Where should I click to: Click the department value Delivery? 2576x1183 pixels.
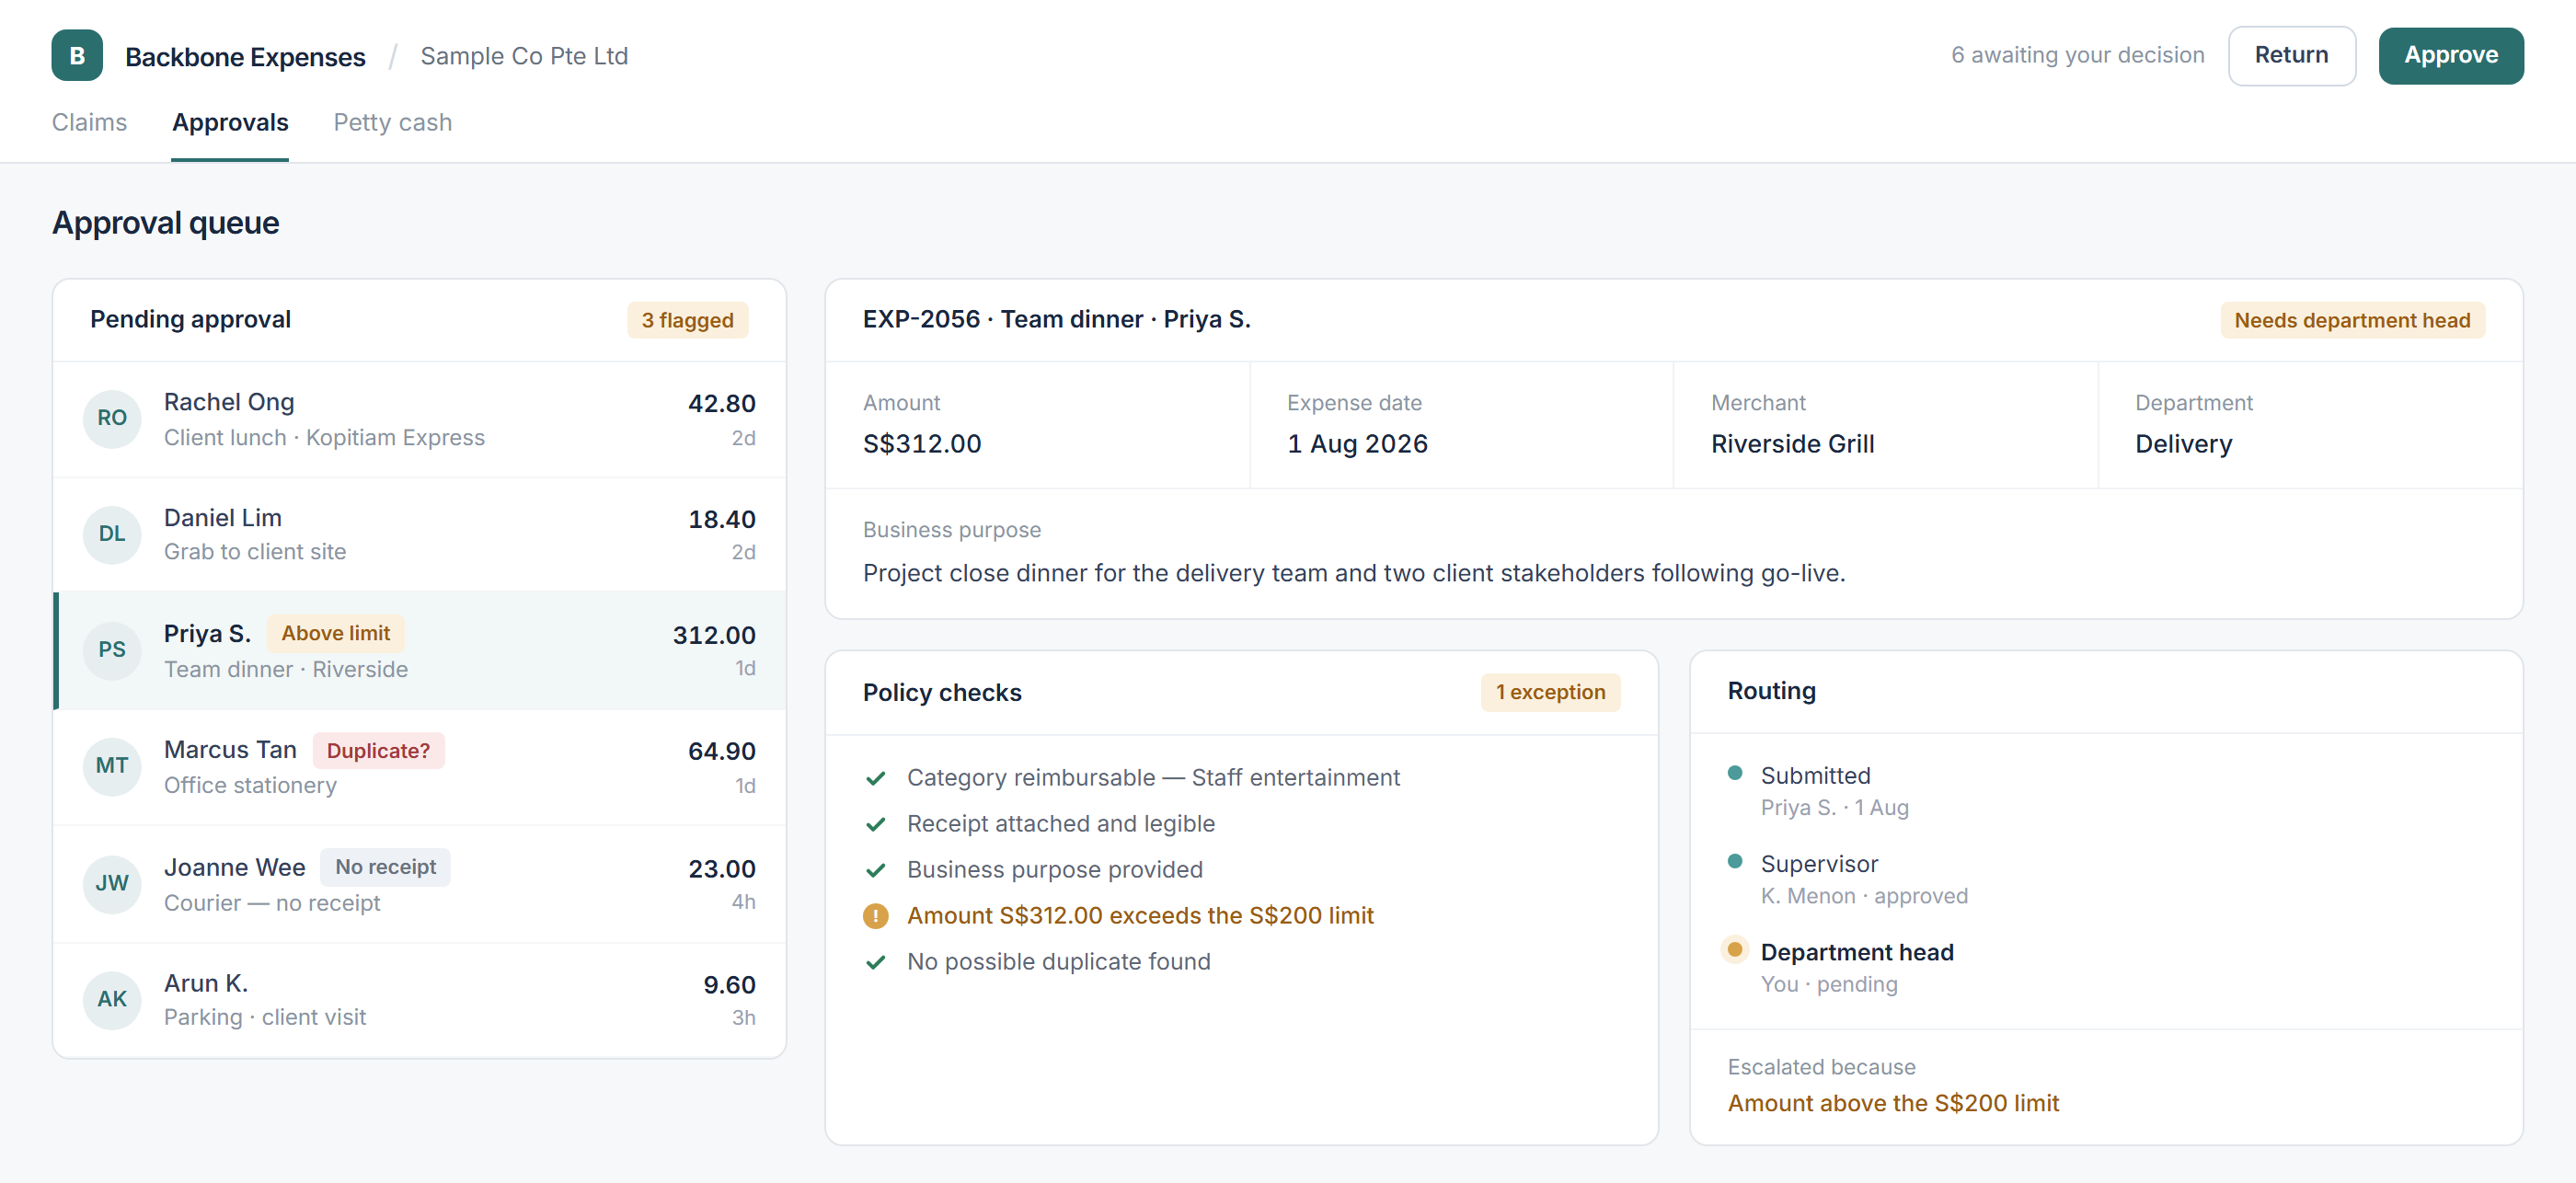2183,444
